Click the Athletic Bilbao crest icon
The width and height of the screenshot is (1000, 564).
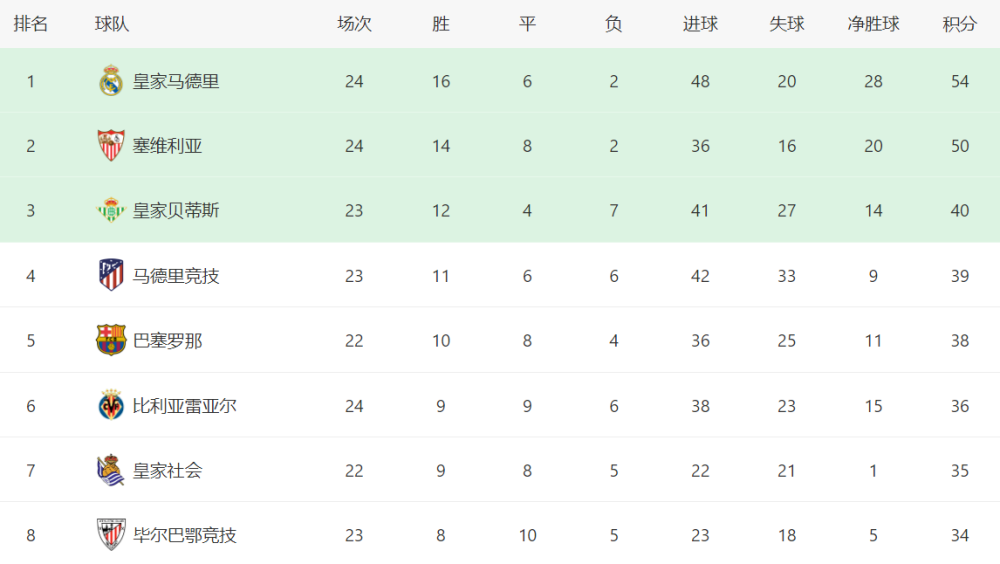pos(111,535)
